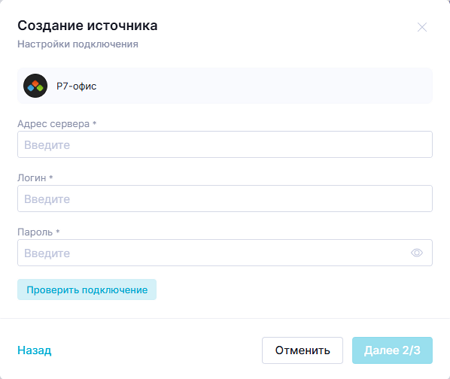This screenshot has width=450, height=379.
Task: Click the Р7-офис source name text
Action: click(x=76, y=86)
